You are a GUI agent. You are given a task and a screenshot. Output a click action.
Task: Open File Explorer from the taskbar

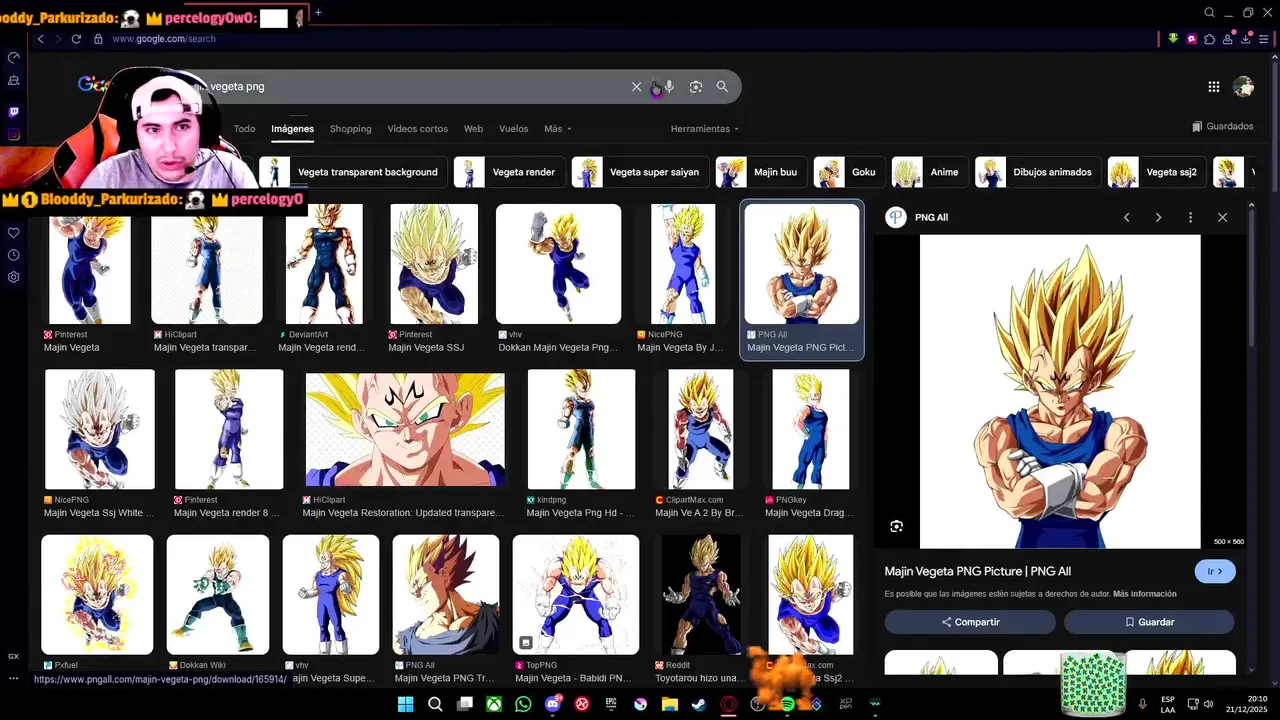click(x=669, y=704)
